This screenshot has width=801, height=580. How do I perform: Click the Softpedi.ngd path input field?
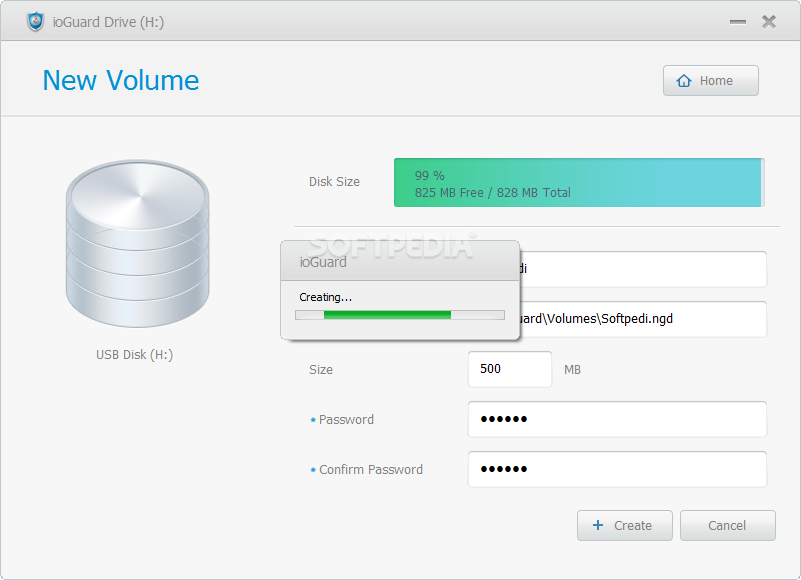(x=643, y=319)
